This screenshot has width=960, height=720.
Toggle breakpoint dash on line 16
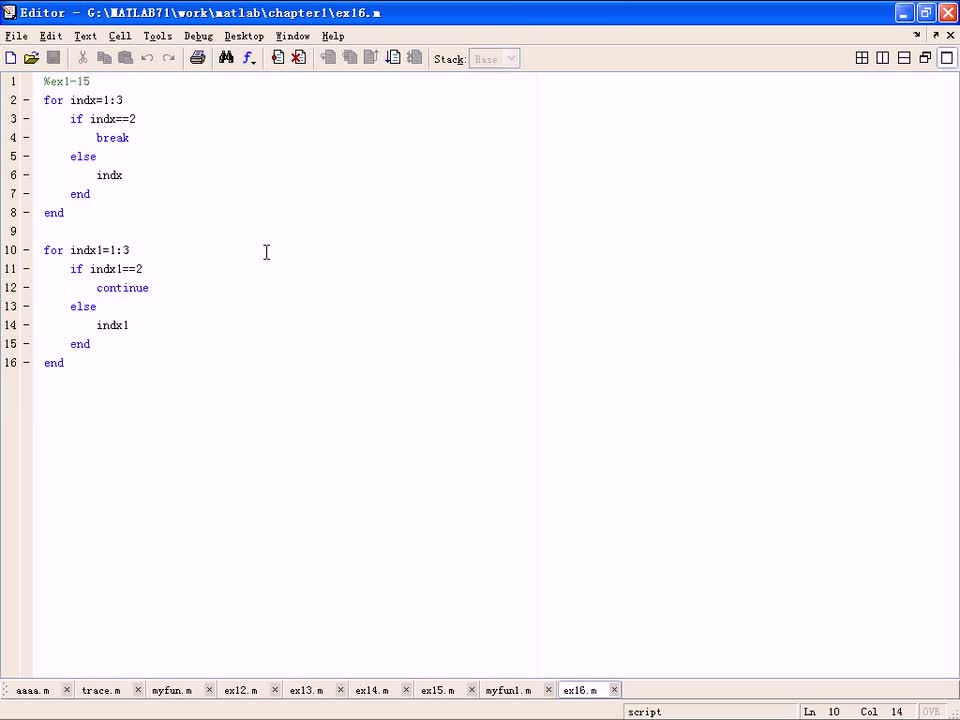26,362
